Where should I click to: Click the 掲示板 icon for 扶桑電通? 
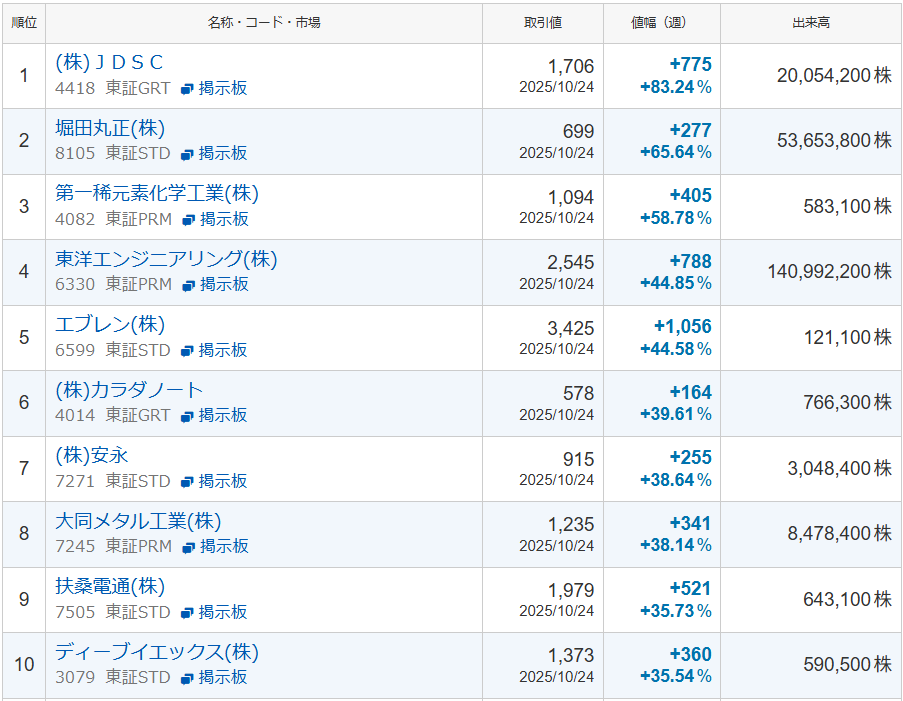click(187, 613)
